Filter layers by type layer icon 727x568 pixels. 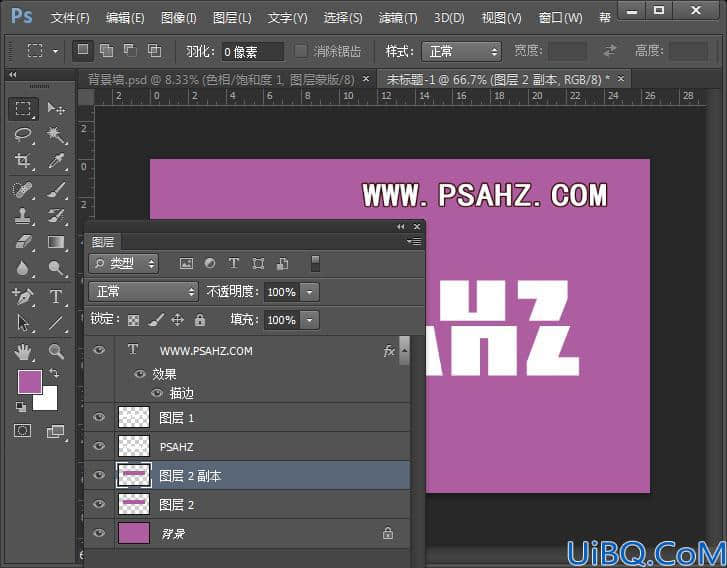click(x=234, y=263)
